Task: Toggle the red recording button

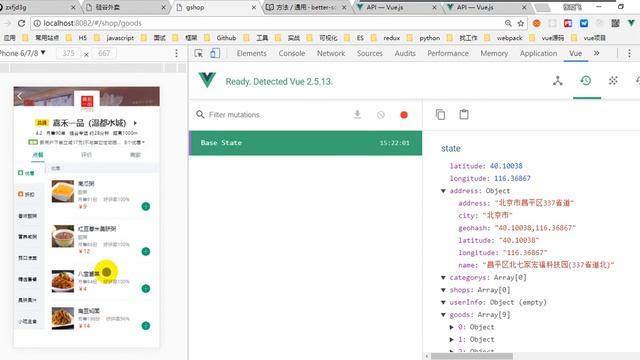Action: pyautogui.click(x=404, y=115)
